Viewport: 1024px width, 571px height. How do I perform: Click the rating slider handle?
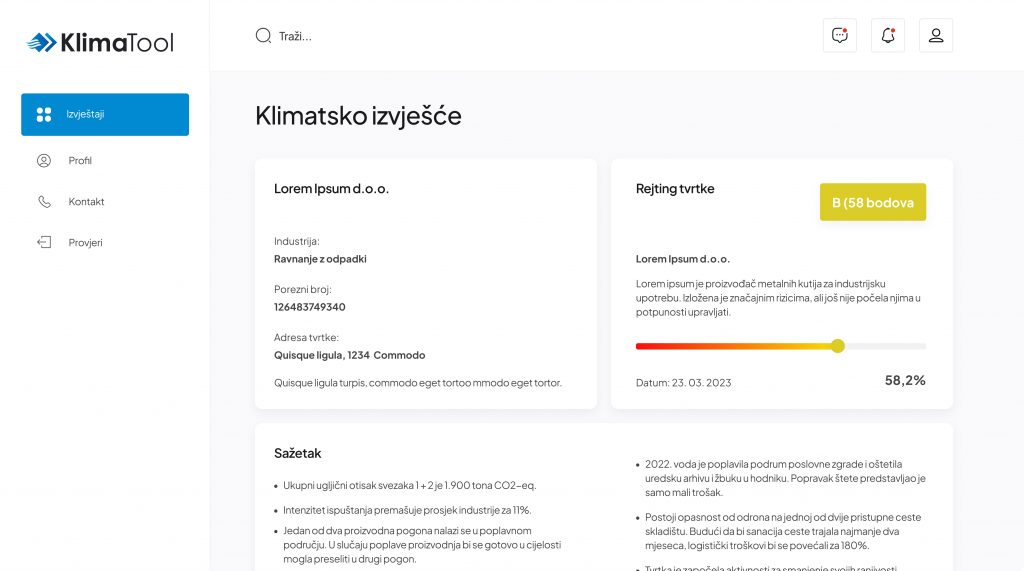pos(838,346)
